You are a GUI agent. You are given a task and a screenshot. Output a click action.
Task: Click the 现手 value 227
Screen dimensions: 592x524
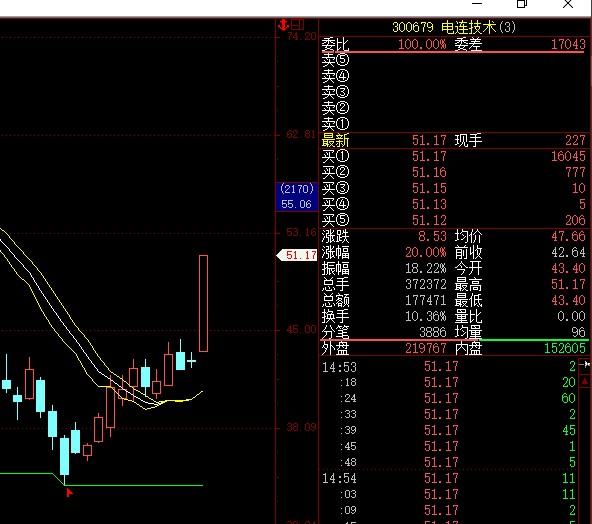[x=575, y=140]
